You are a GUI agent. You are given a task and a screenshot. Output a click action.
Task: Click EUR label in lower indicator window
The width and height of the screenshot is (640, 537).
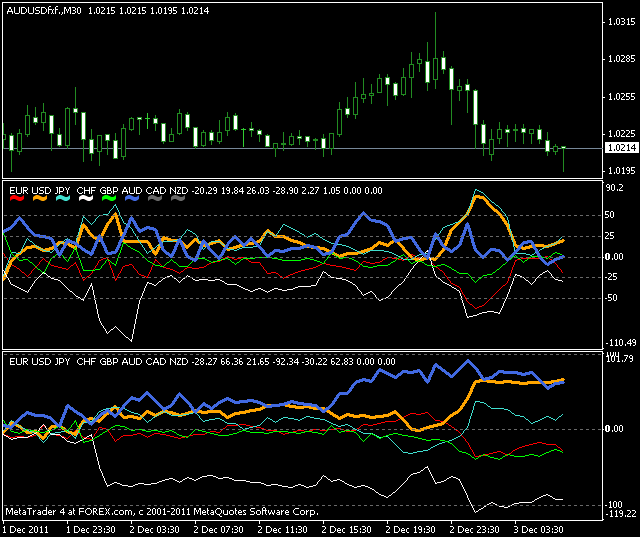(19, 362)
